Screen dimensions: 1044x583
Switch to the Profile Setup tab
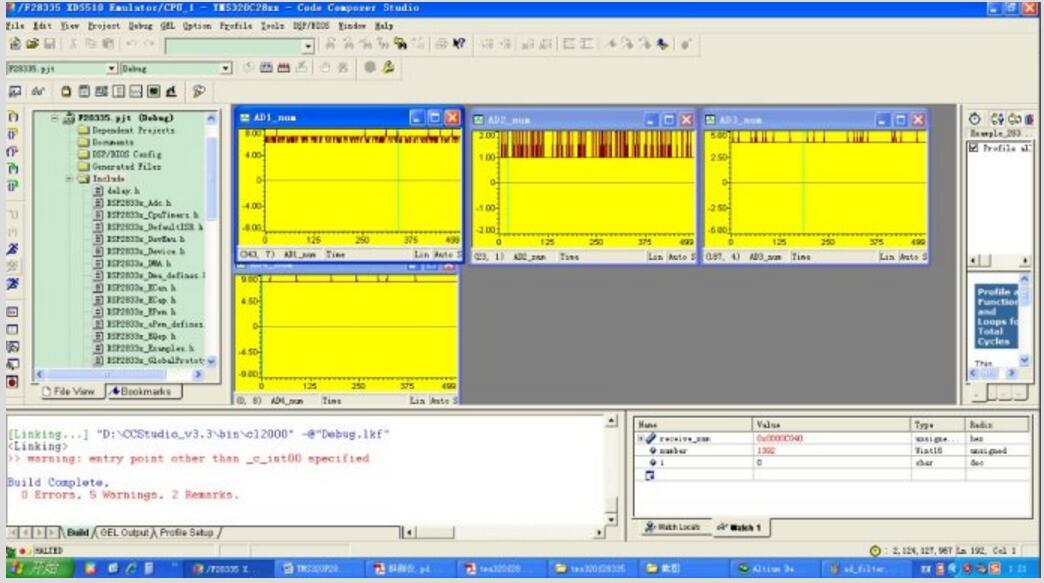(x=186, y=532)
